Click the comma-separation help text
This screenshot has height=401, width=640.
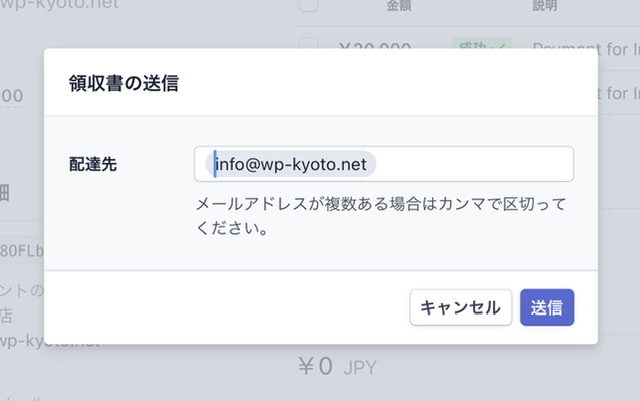pos(381,216)
